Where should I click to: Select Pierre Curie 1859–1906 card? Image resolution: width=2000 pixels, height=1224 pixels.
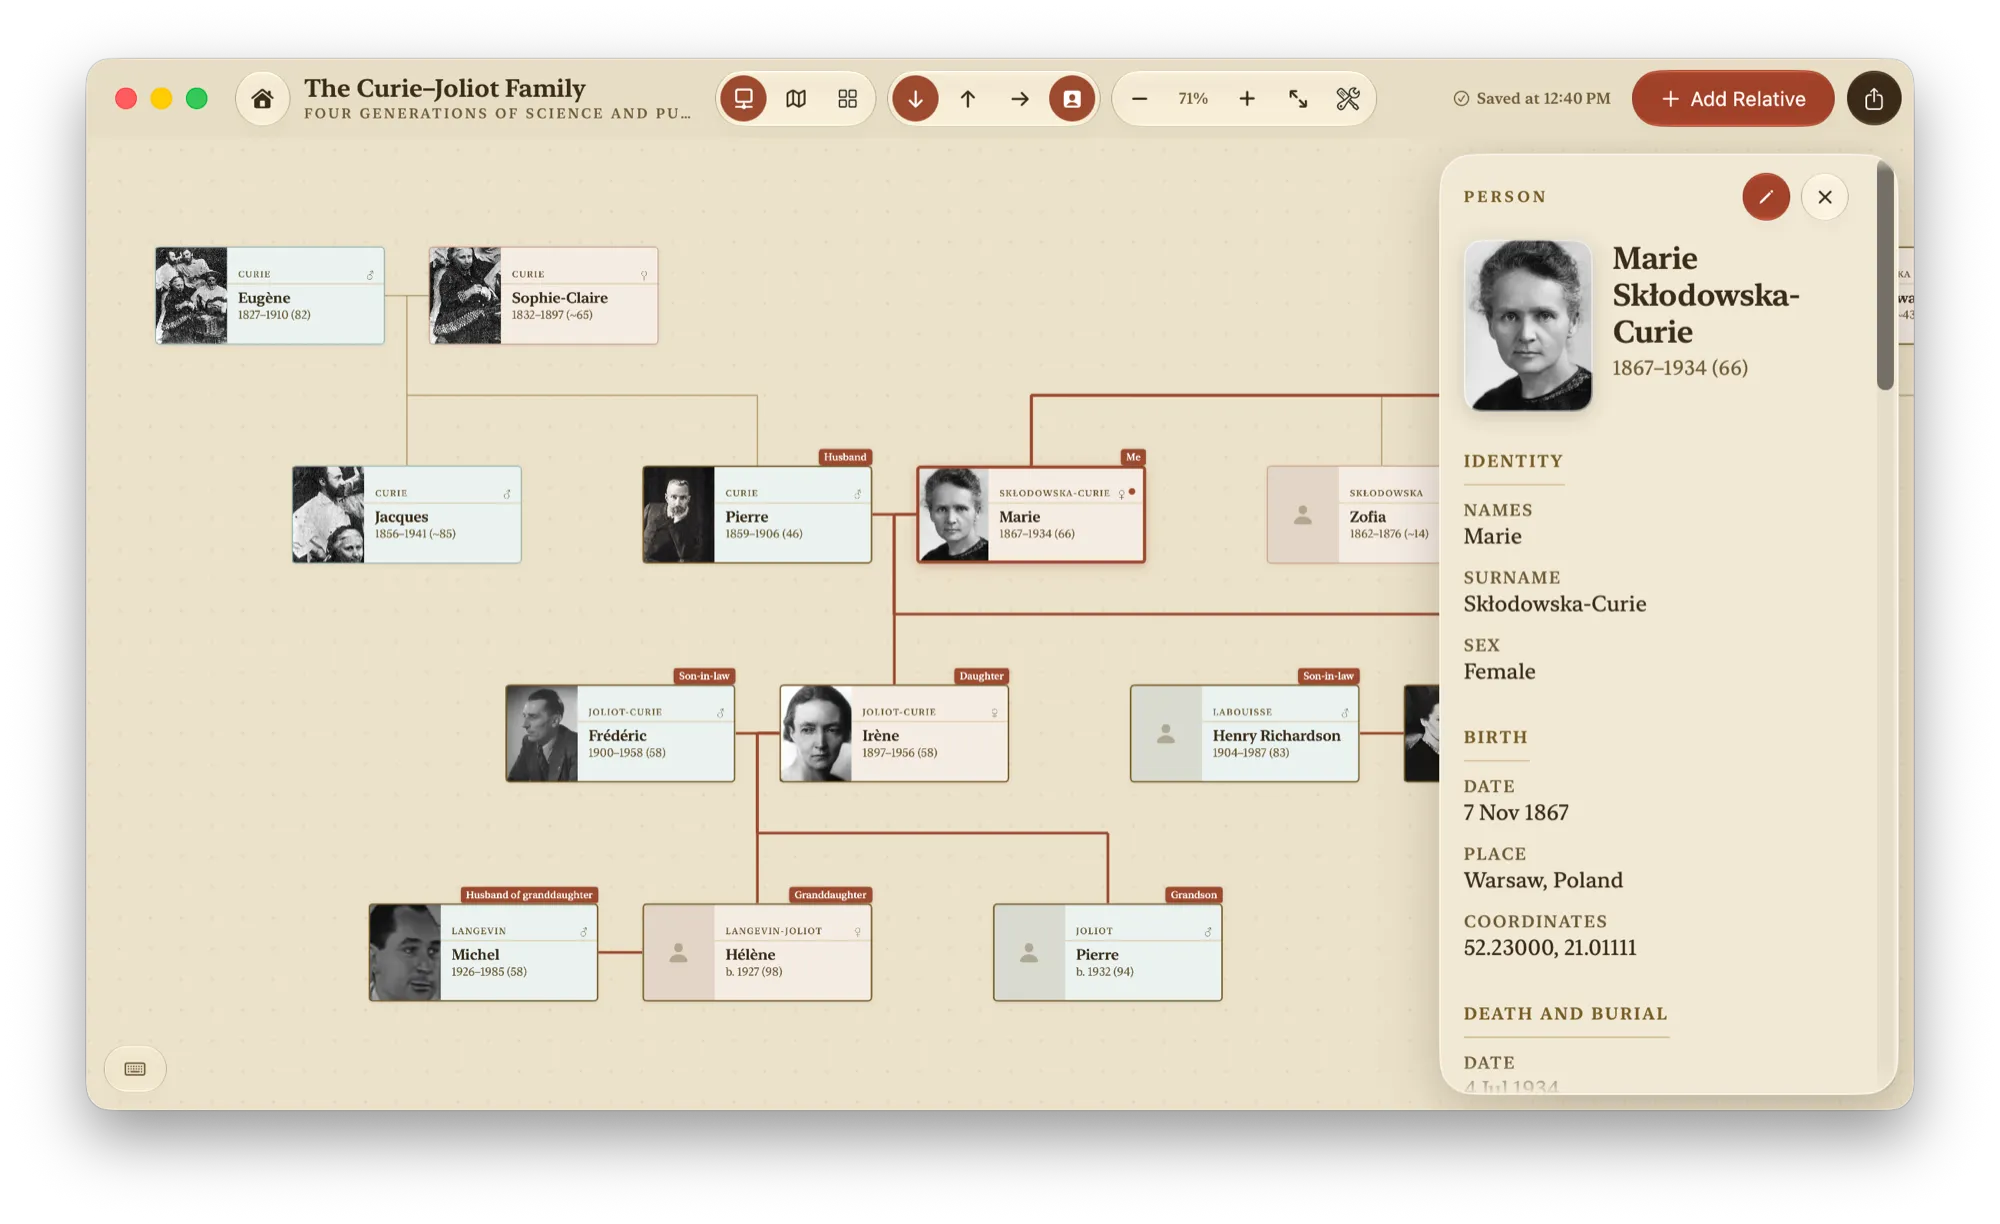[x=757, y=514]
